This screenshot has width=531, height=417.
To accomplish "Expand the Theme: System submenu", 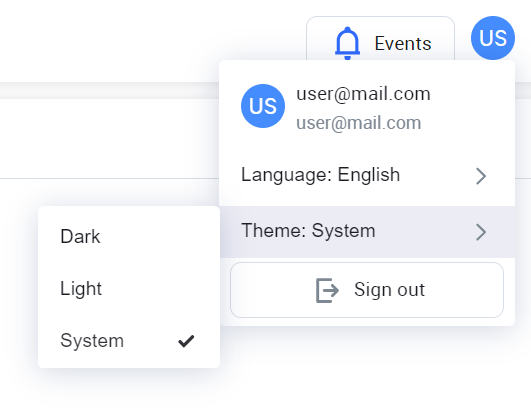I will (367, 231).
